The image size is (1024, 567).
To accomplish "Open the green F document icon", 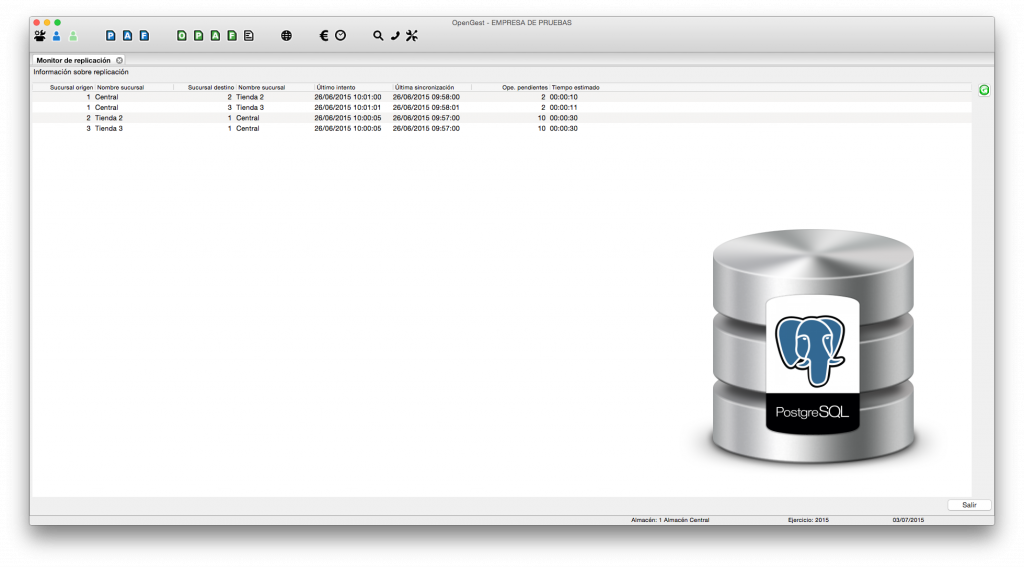I will [x=232, y=36].
